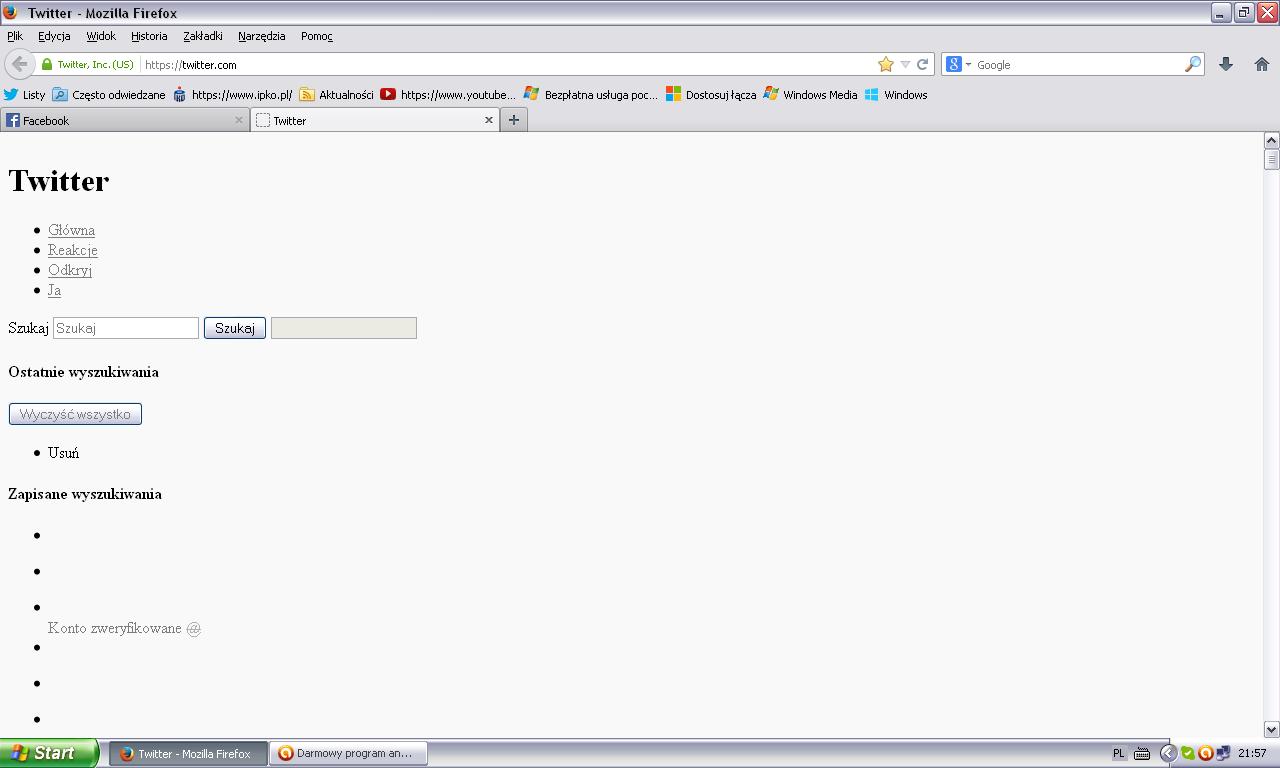Open the Często odwiedzane bookmarks folder
This screenshot has width=1280, height=768.
point(109,95)
